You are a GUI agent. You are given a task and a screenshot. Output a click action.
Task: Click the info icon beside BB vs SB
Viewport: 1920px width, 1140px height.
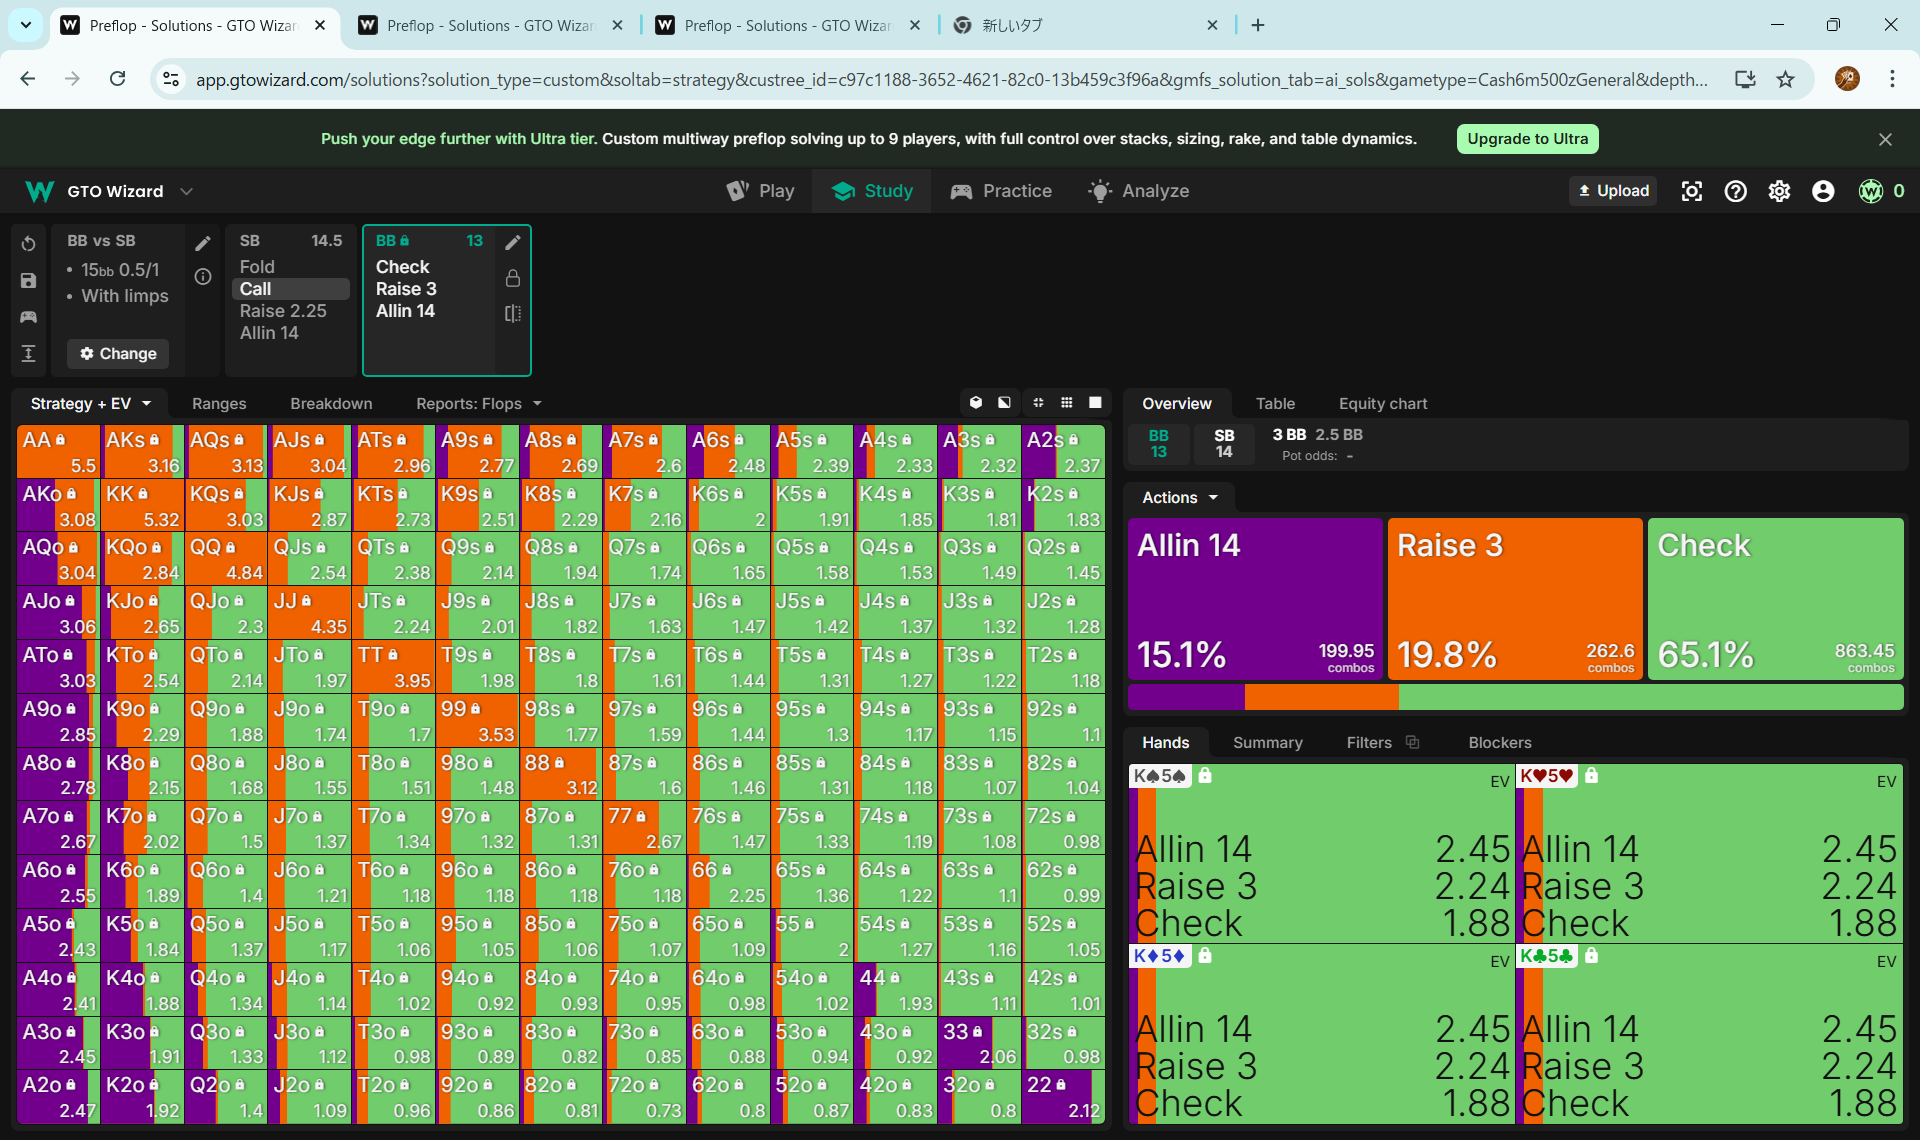pos(203,277)
